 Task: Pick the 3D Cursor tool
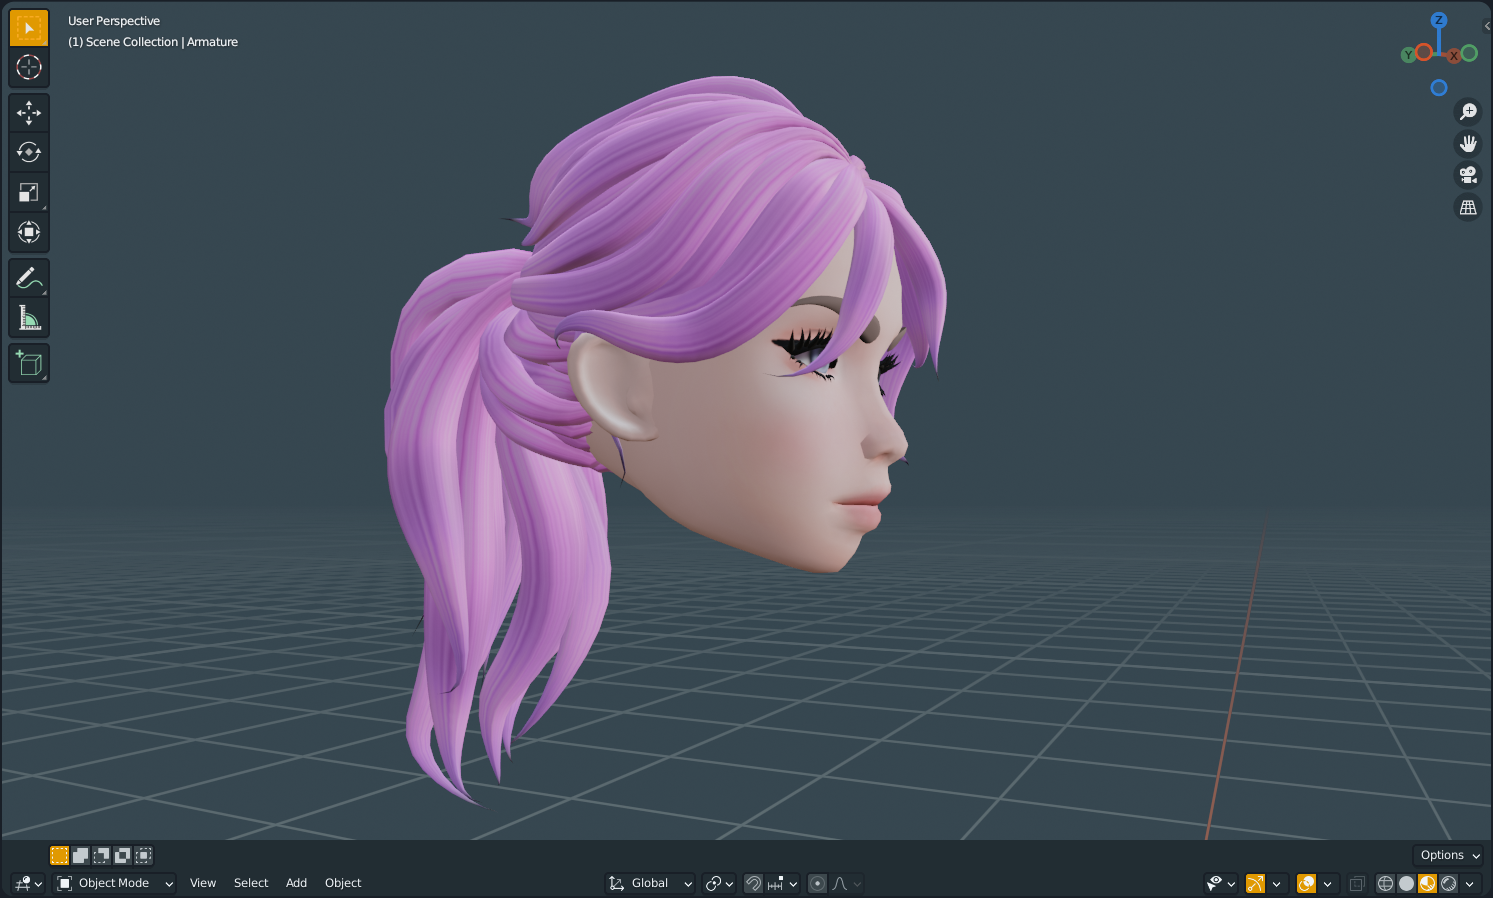[x=29, y=67]
